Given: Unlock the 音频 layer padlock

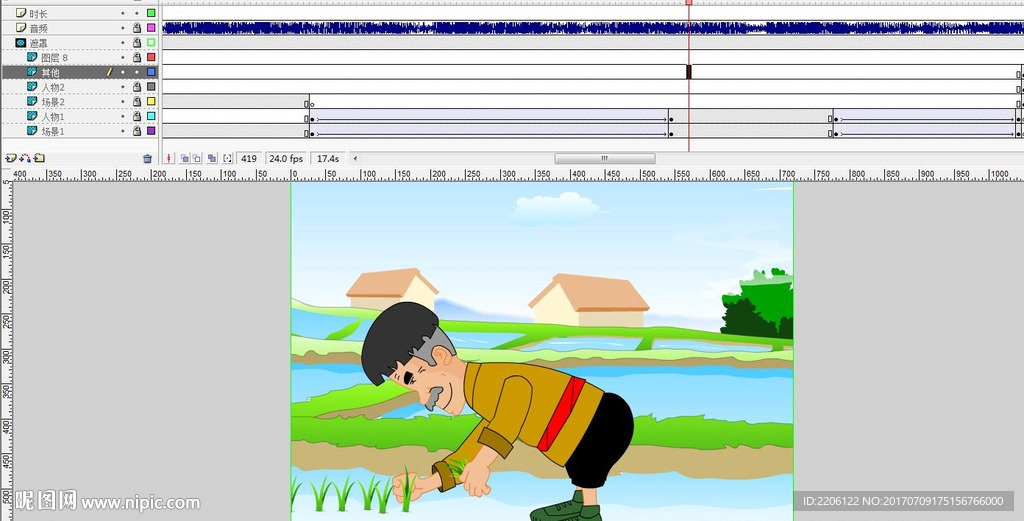Looking at the screenshot, I should coord(137,27).
